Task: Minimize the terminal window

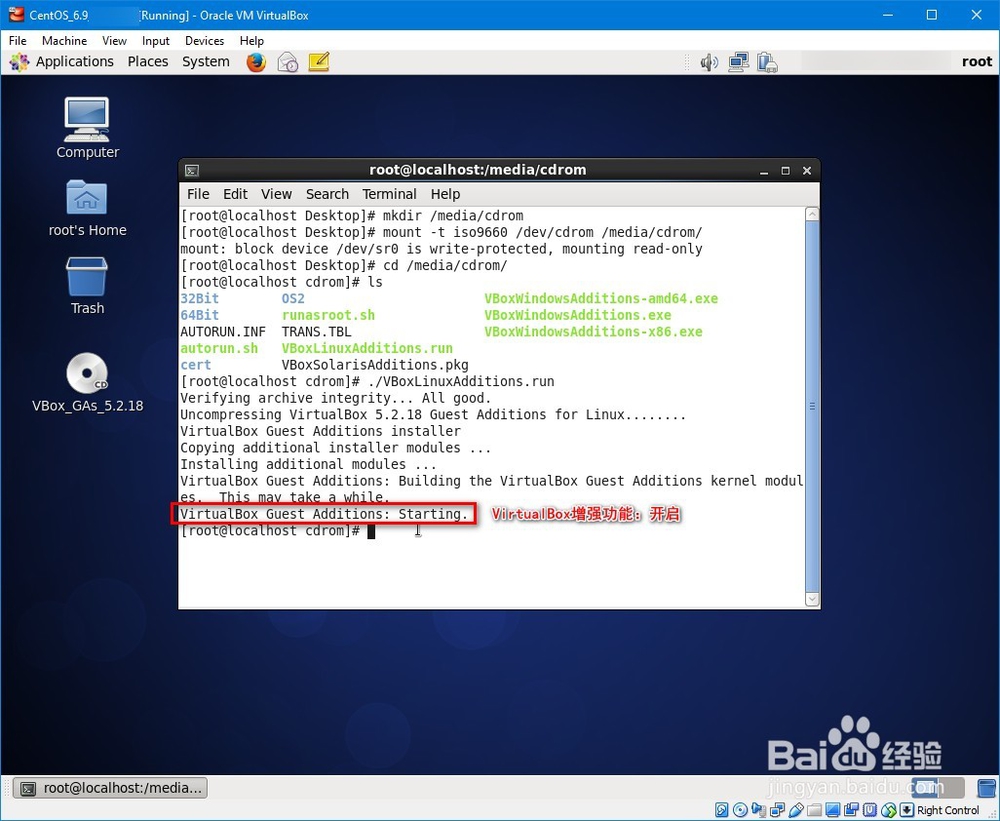Action: 764,171
